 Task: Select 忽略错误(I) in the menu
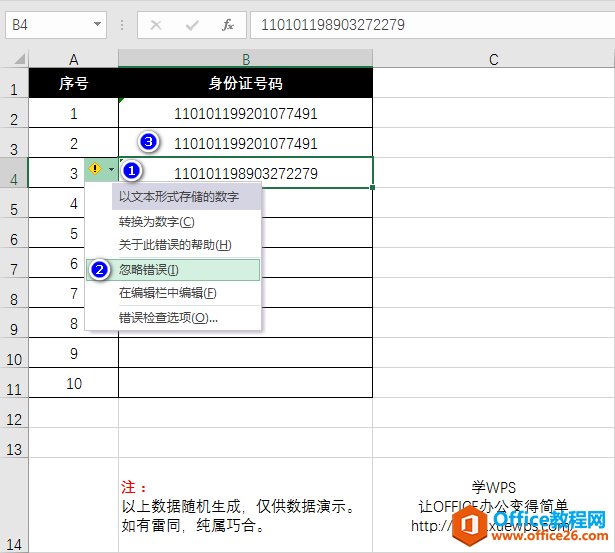[173, 270]
